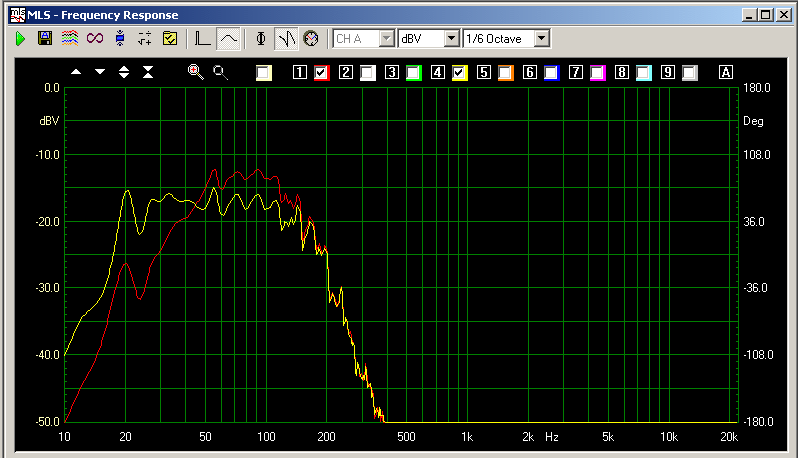Image resolution: width=798 pixels, height=458 pixels.
Task: Disable the yellow overlay 4 checkbox
Action: point(460,72)
